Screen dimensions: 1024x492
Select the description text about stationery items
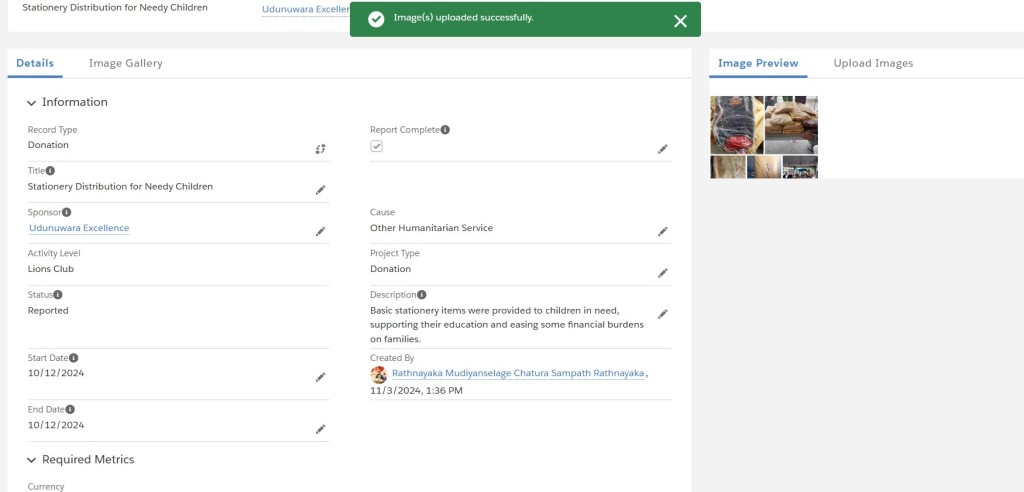pyautogui.click(x=507, y=325)
